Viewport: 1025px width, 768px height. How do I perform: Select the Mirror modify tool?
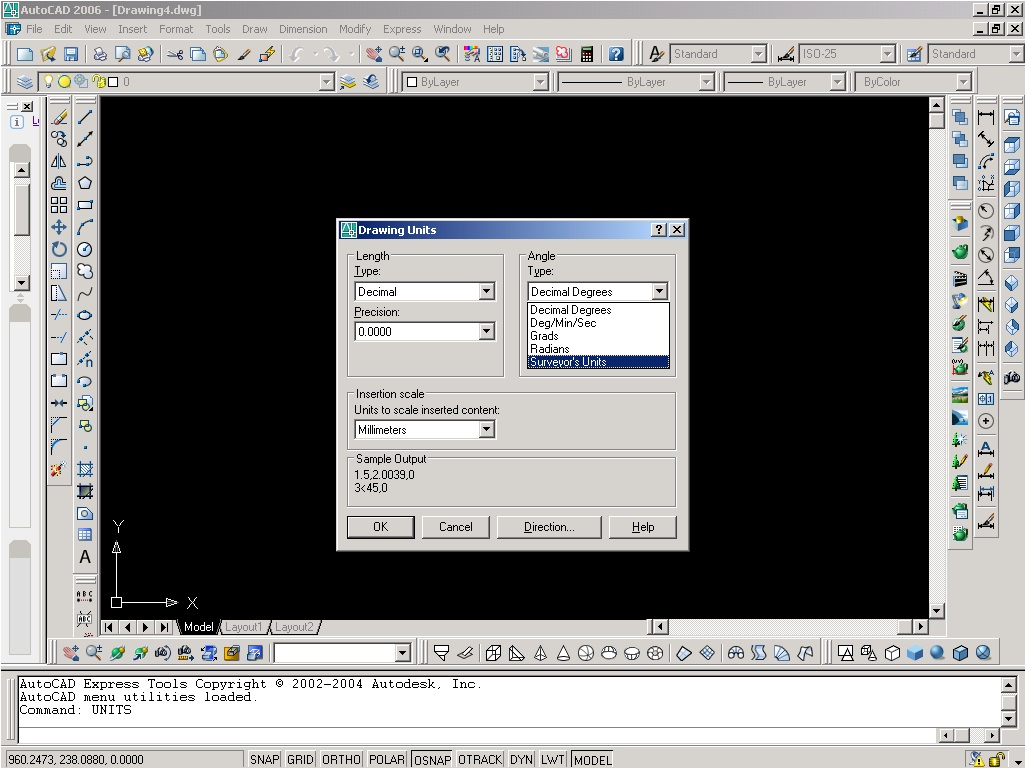59,161
